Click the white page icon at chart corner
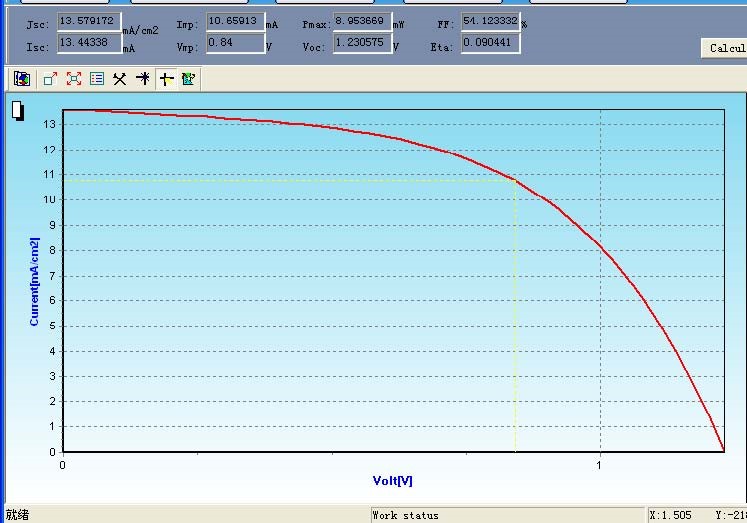The width and height of the screenshot is (747, 523). (x=18, y=111)
